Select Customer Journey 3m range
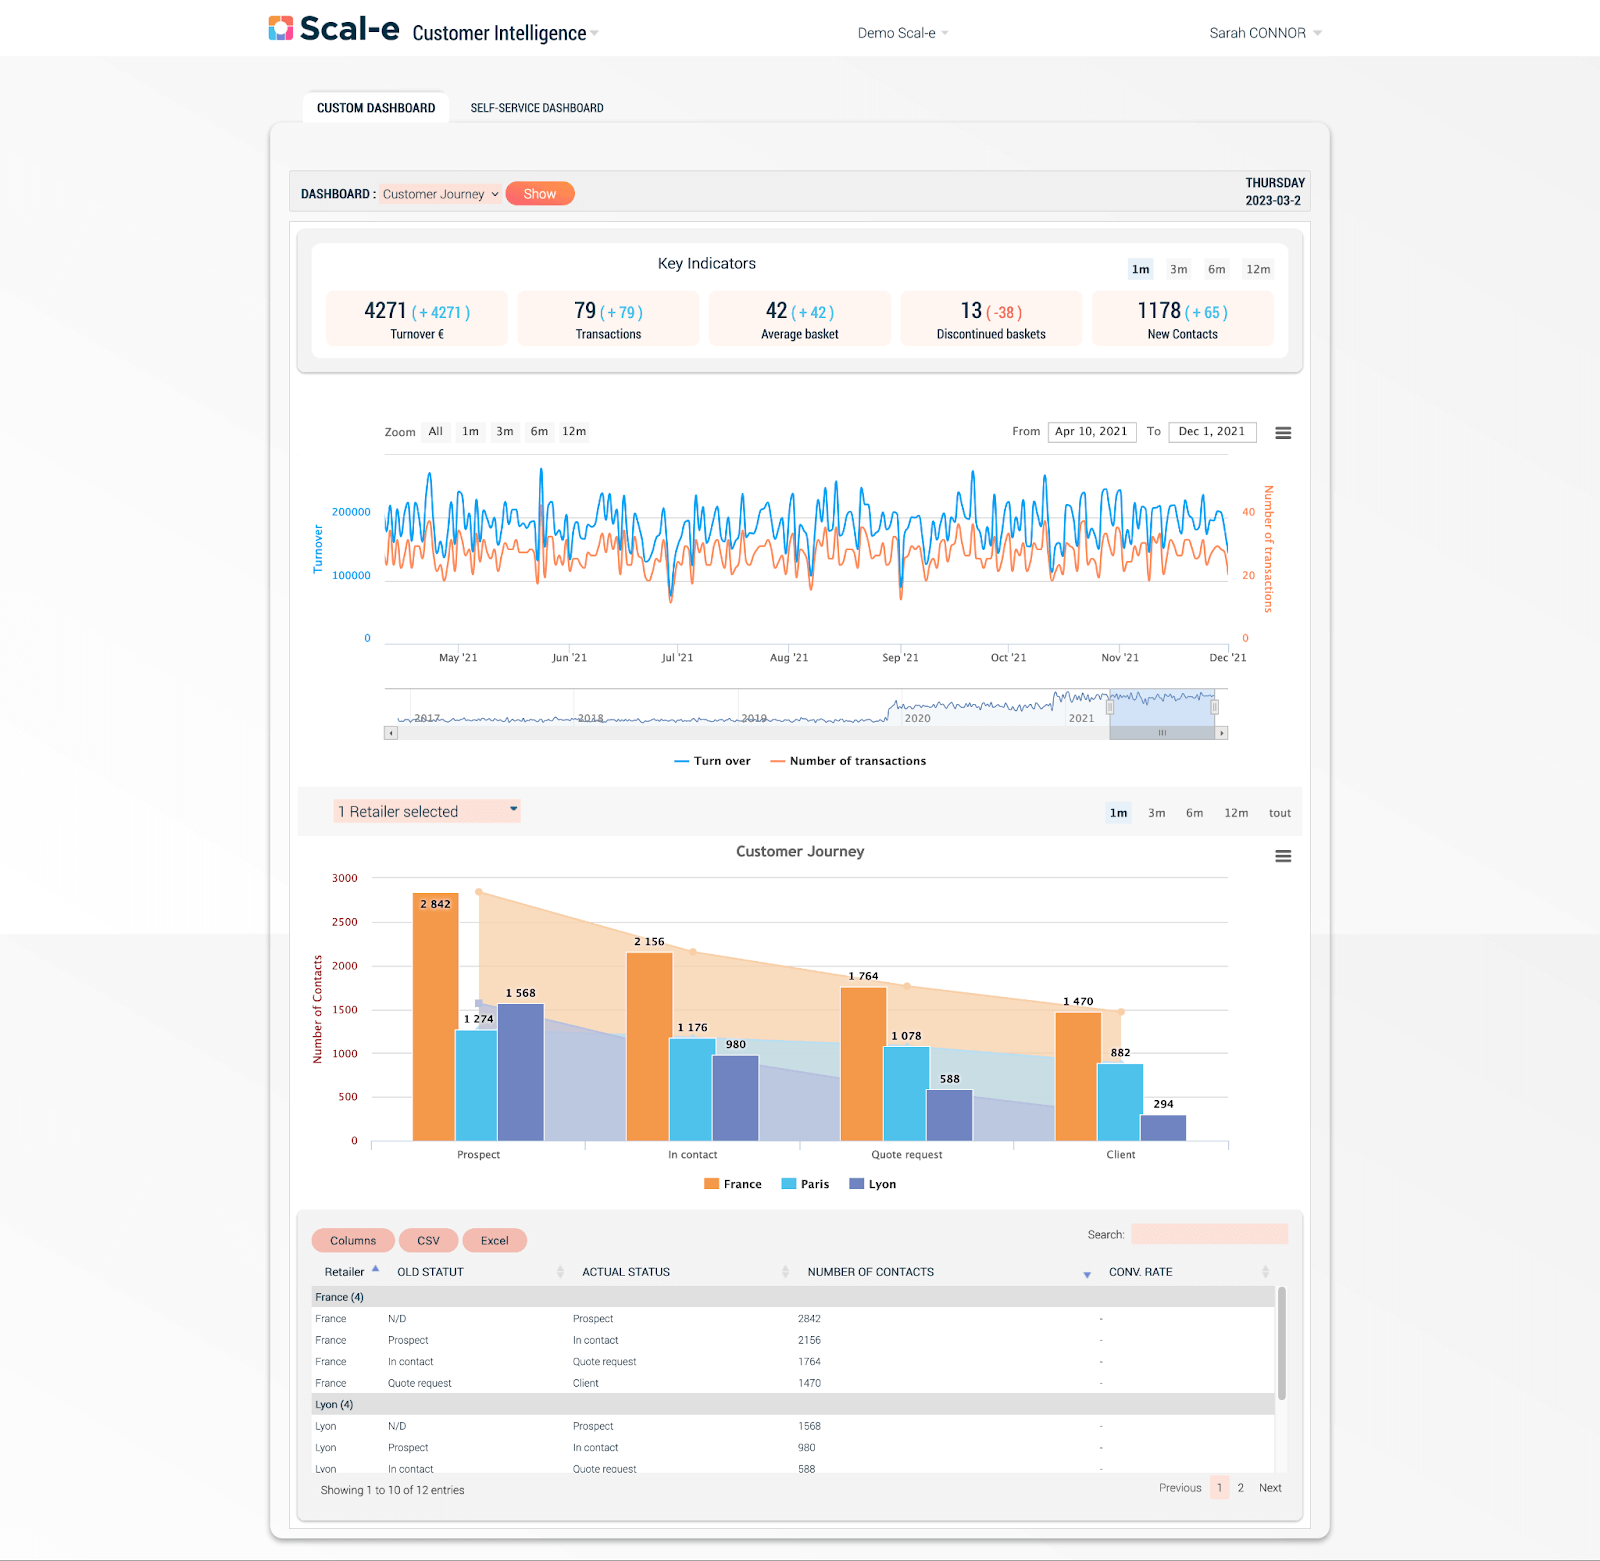This screenshot has width=1600, height=1561. point(1156,813)
